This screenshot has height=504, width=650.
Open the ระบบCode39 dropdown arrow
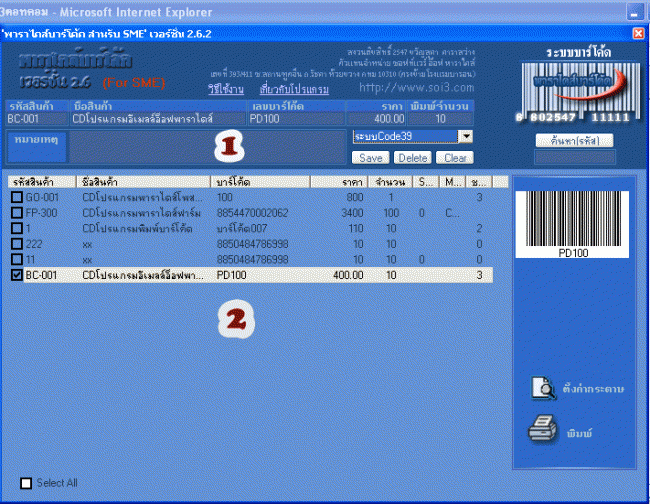coord(466,136)
